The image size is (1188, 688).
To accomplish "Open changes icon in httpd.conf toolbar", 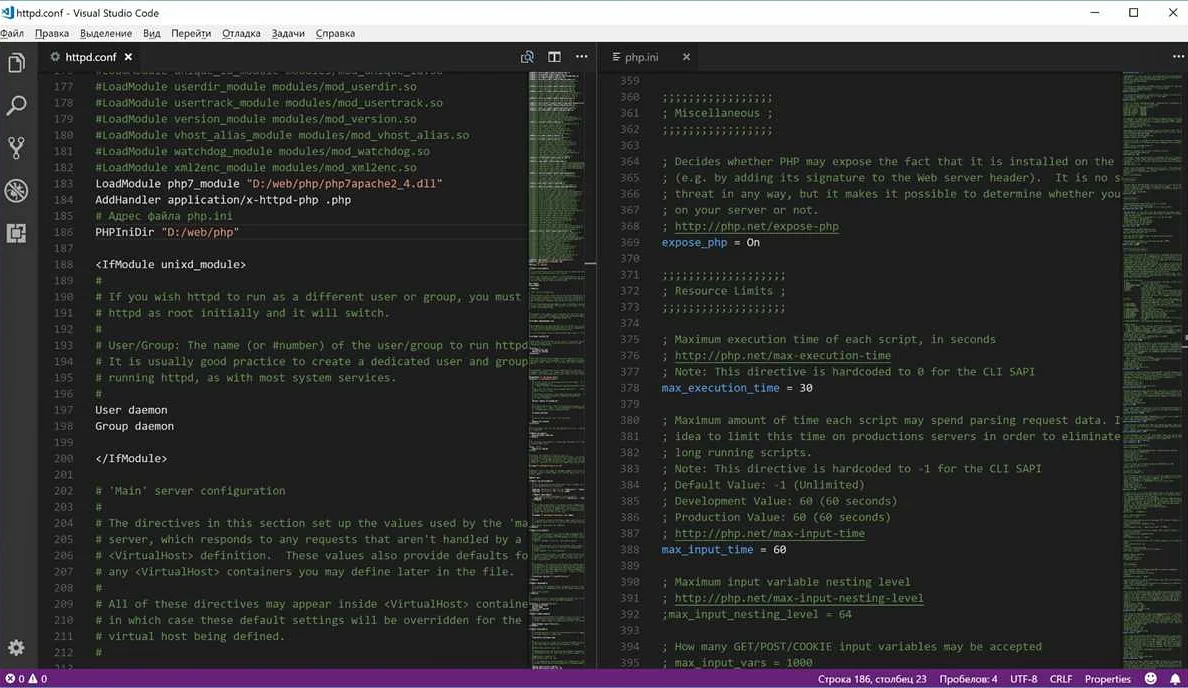I will (527, 57).
